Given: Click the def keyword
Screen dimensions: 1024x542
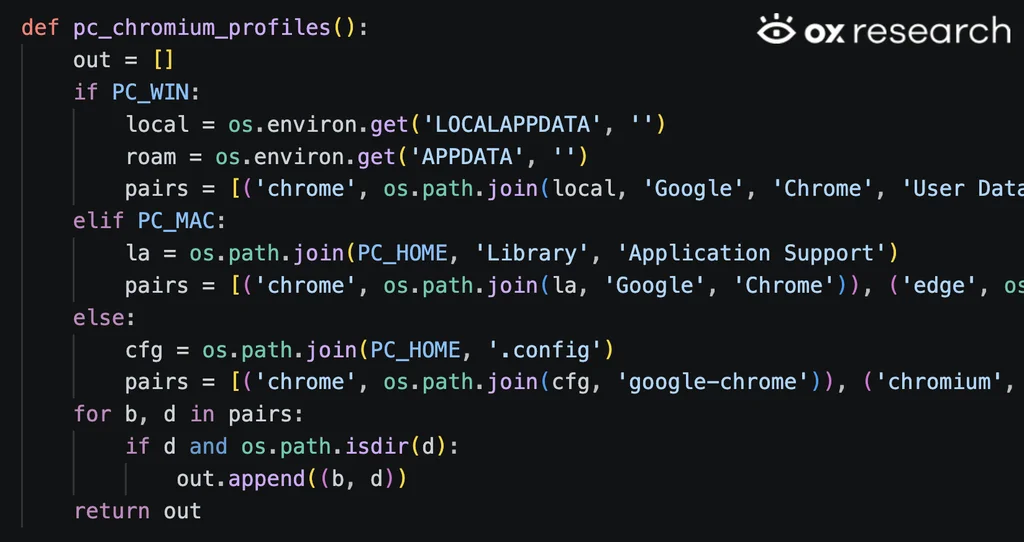Looking at the screenshot, I should (x=40, y=28).
